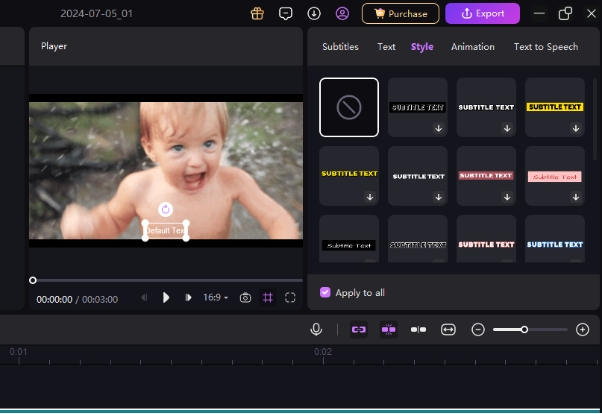Screen dimensions: 602x414
Task: Click the project title 2024-07-05_01
Action: (x=96, y=14)
